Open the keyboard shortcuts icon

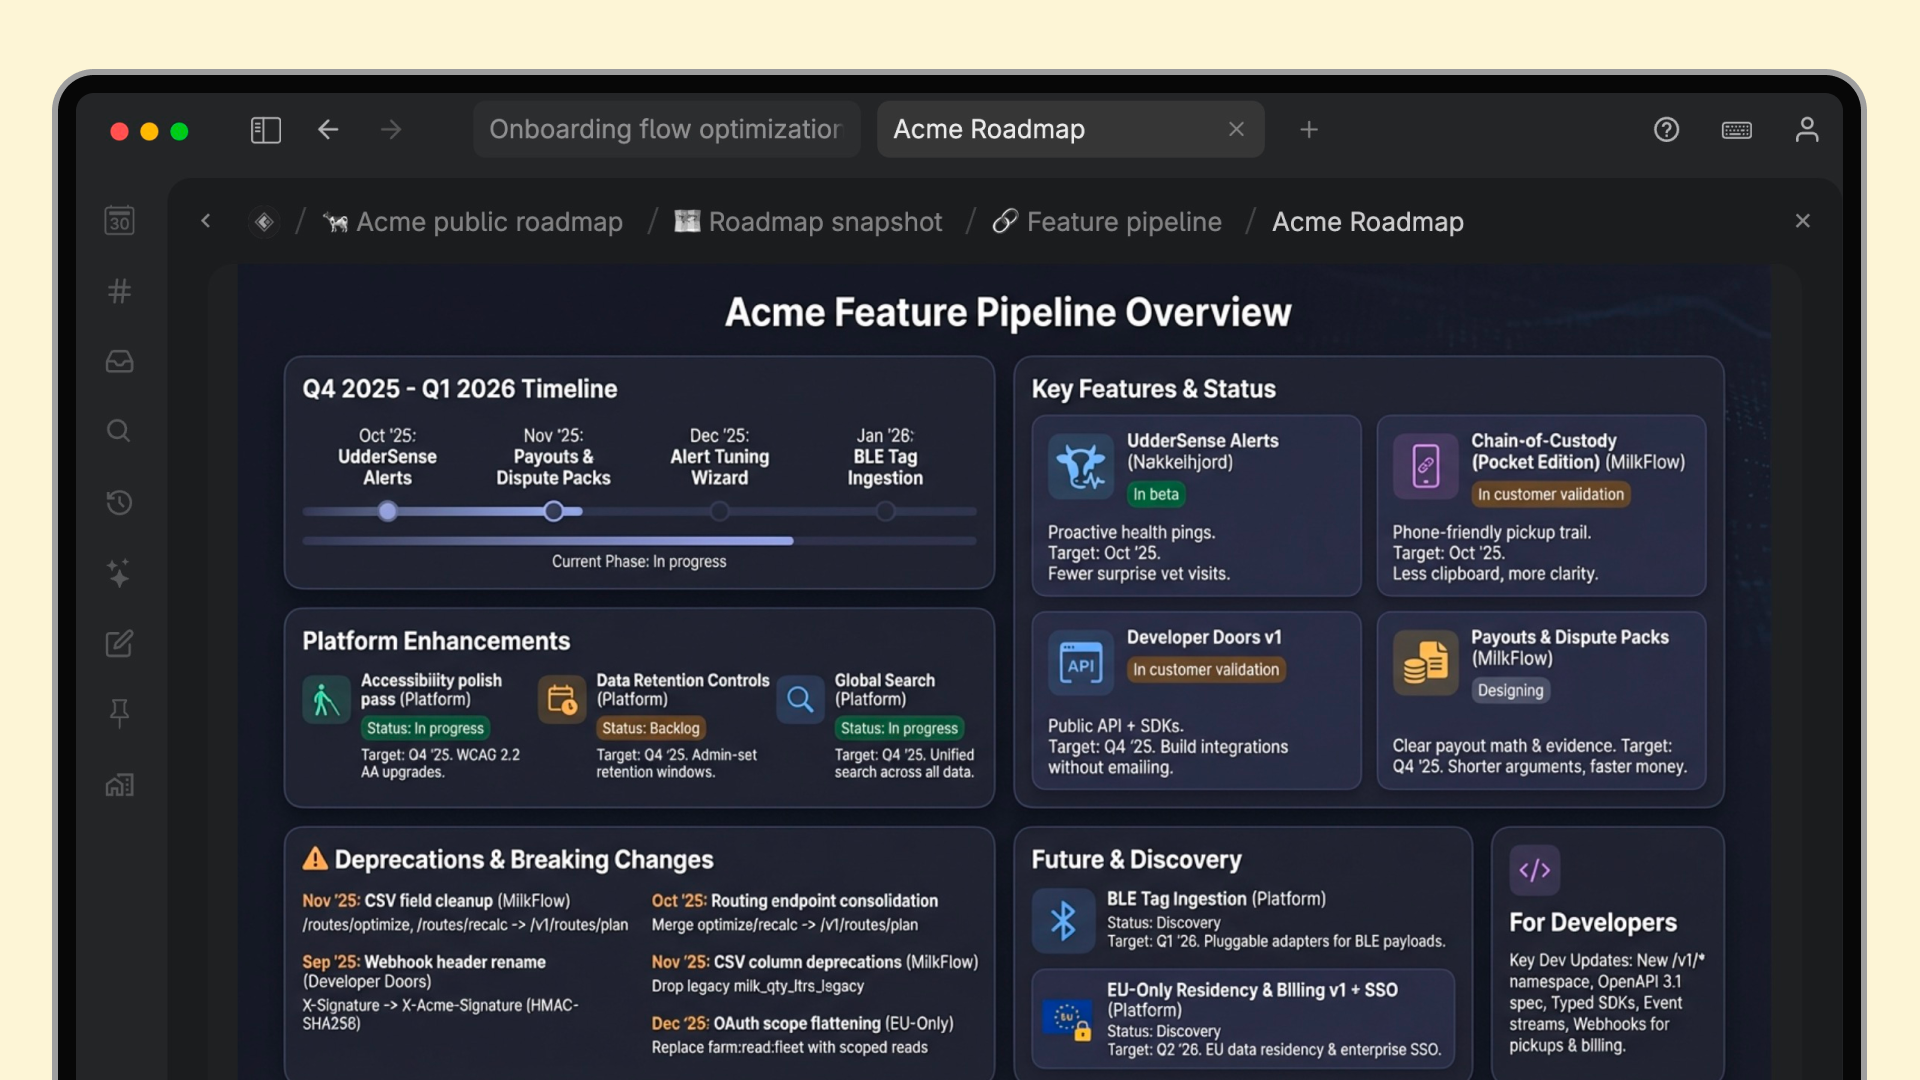pyautogui.click(x=1736, y=130)
